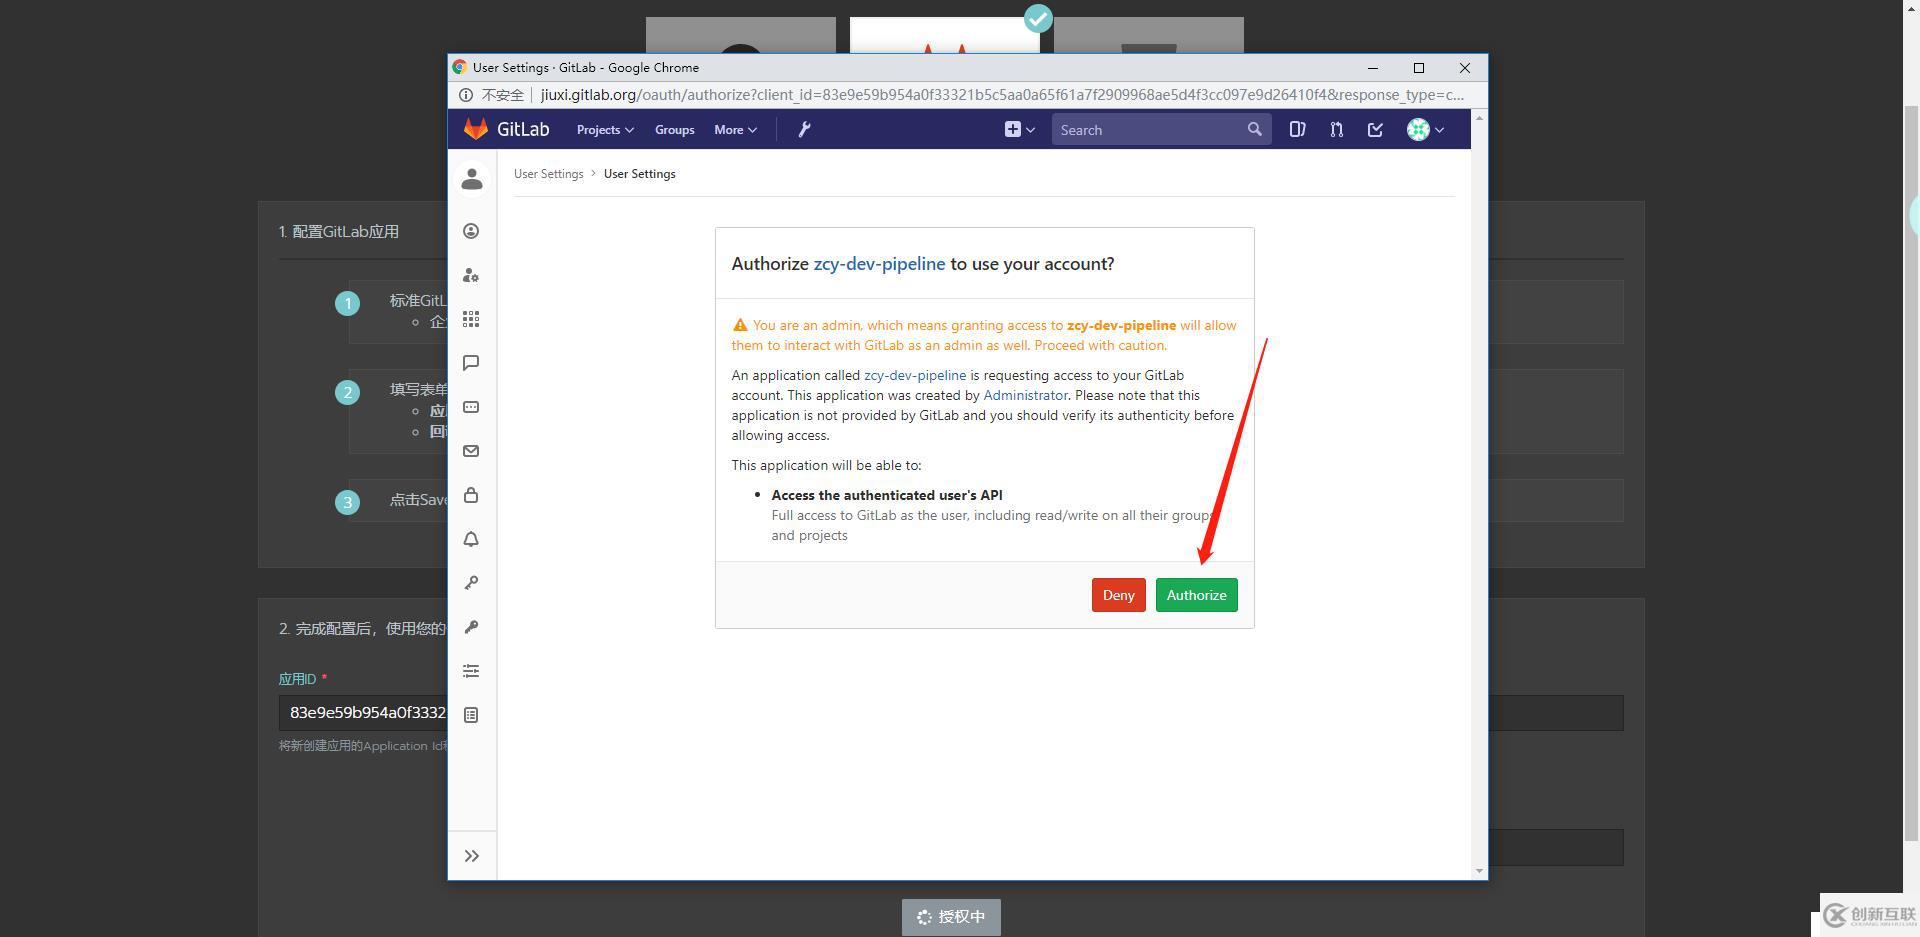Open your Todos via the checkmark icon
The image size is (1920, 937).
point(1375,129)
